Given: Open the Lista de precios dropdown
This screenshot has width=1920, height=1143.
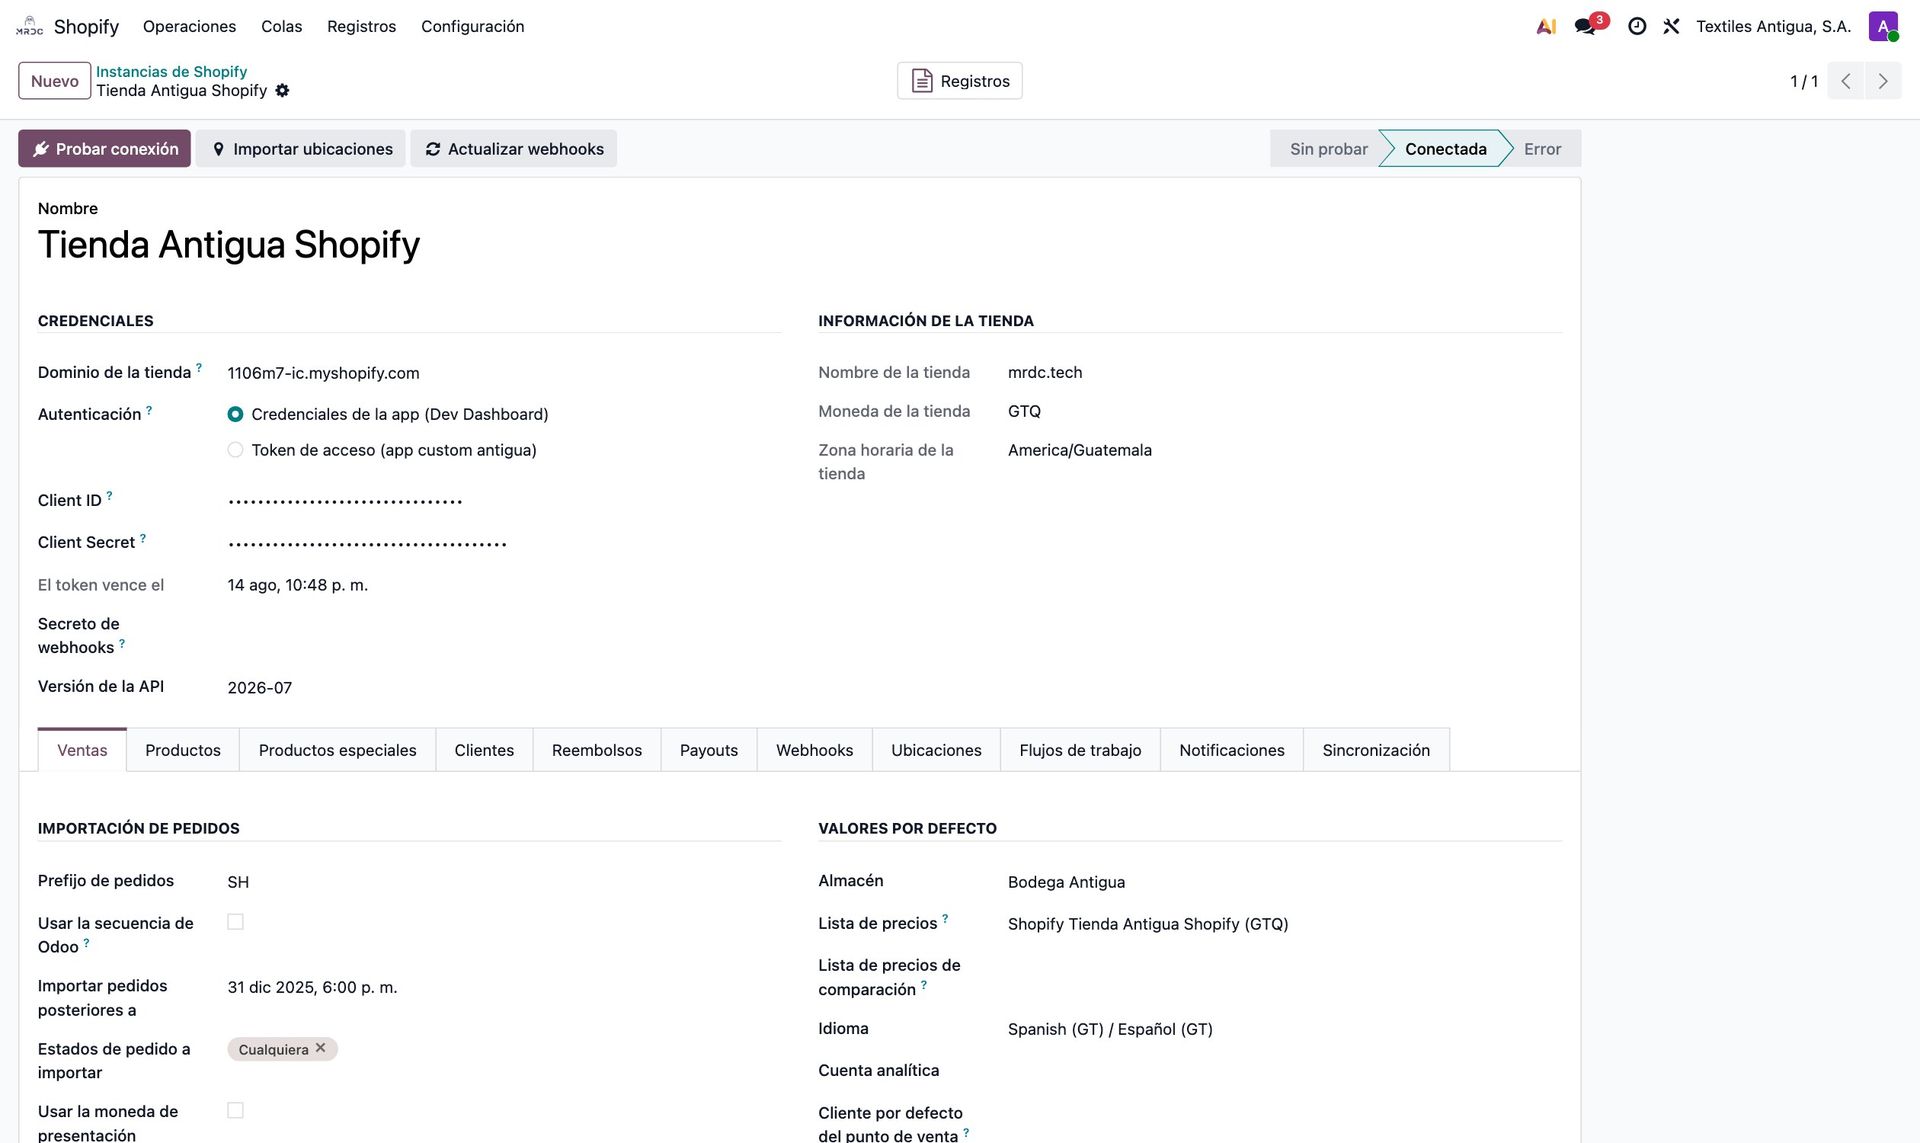Looking at the screenshot, I should 1284,924.
